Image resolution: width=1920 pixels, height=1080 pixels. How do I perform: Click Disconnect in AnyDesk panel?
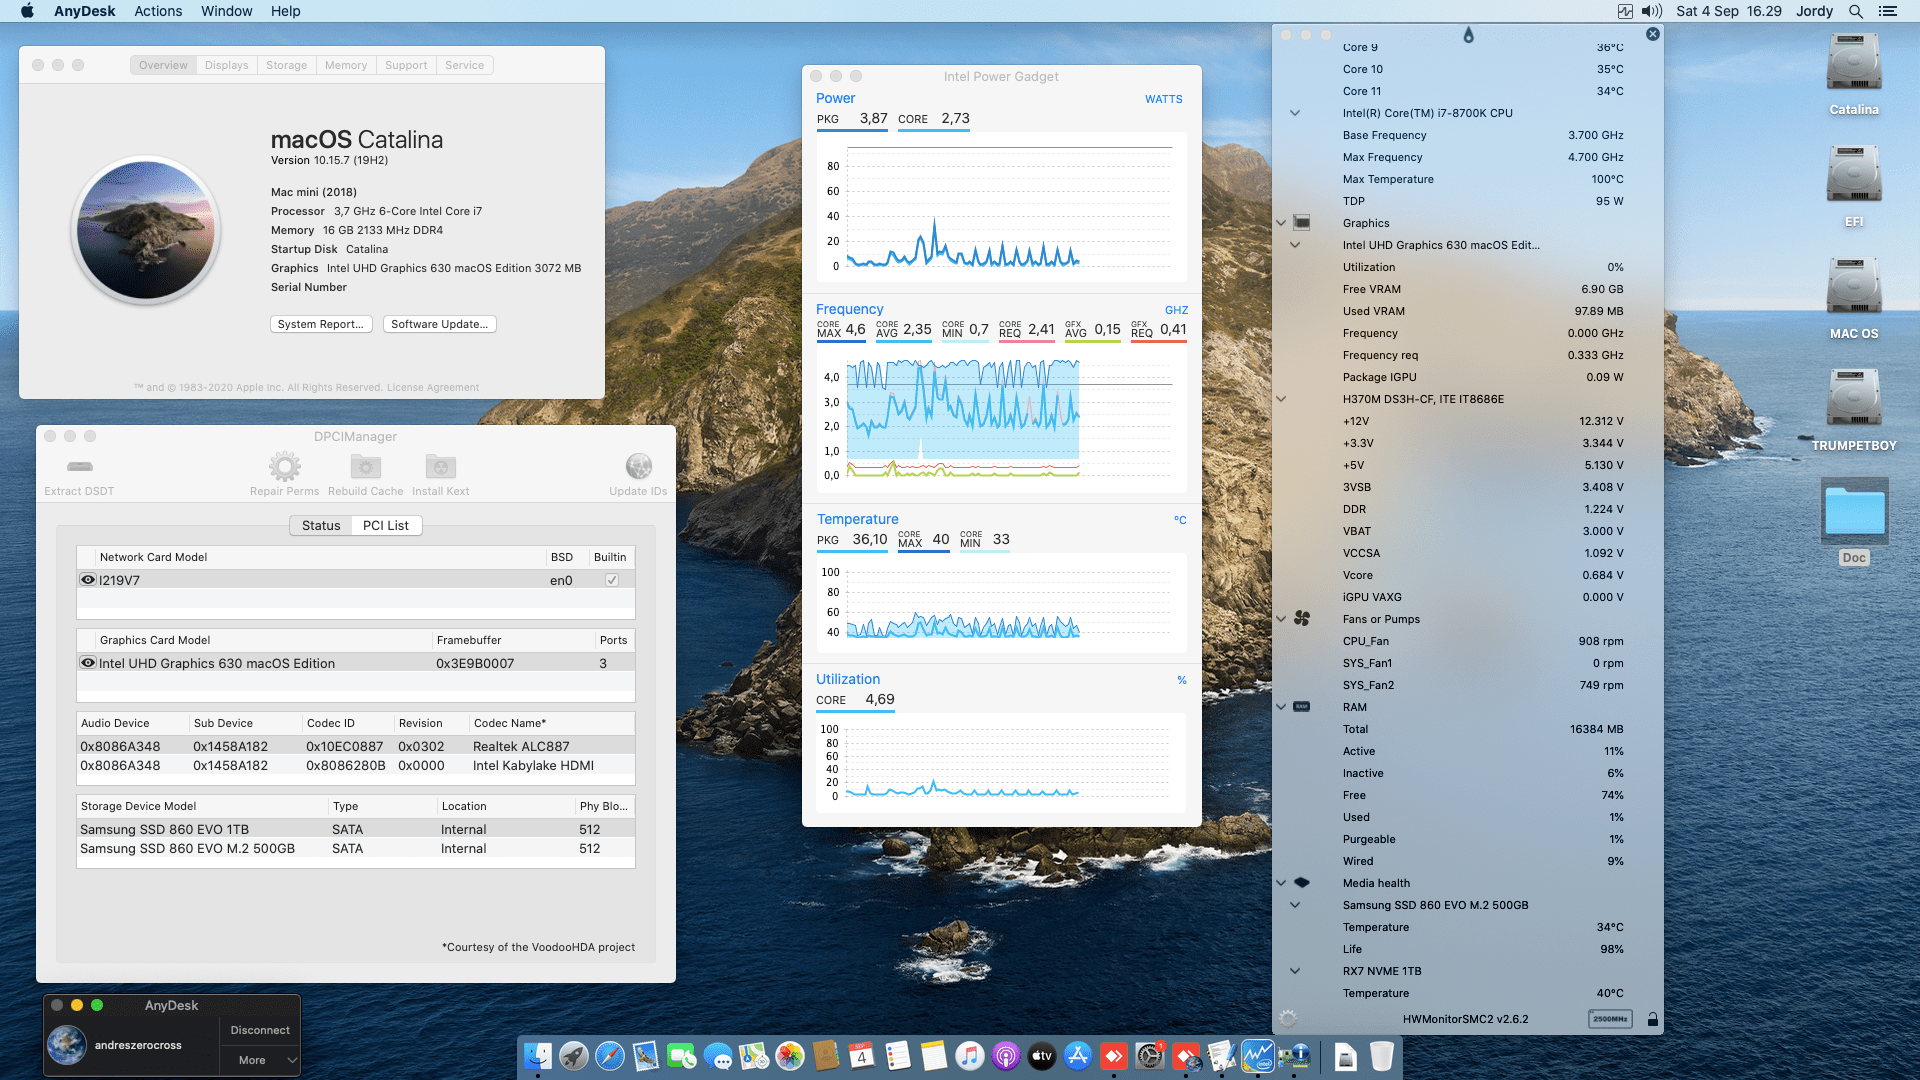[x=260, y=1030]
